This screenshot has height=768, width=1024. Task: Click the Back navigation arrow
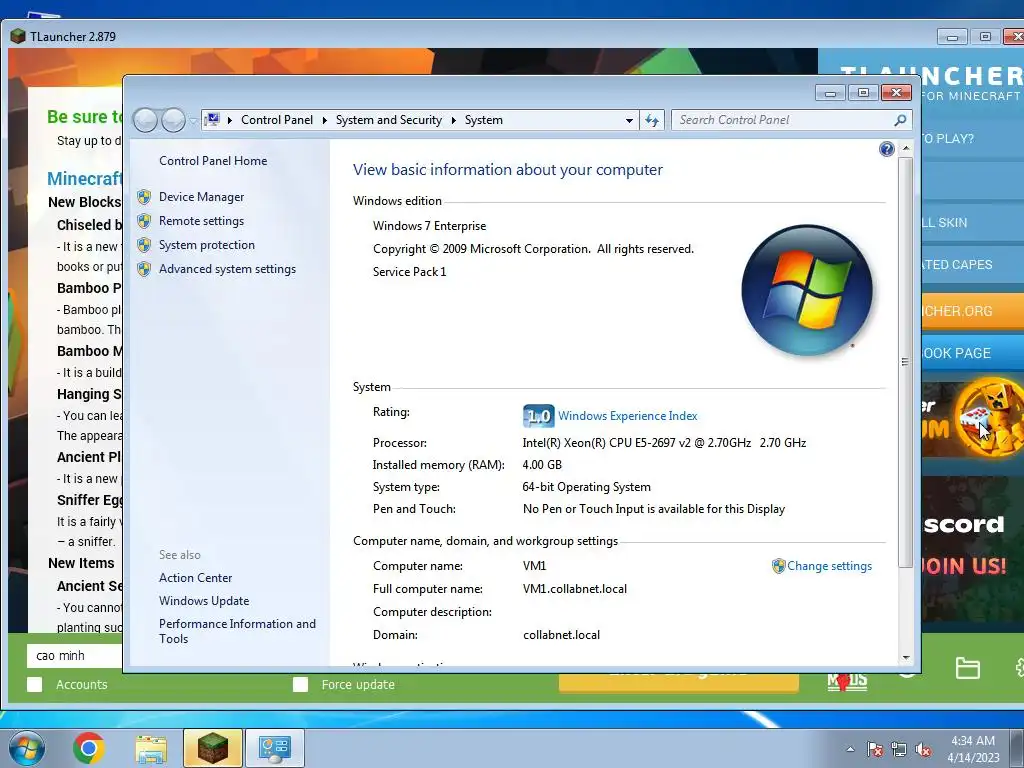tap(145, 120)
